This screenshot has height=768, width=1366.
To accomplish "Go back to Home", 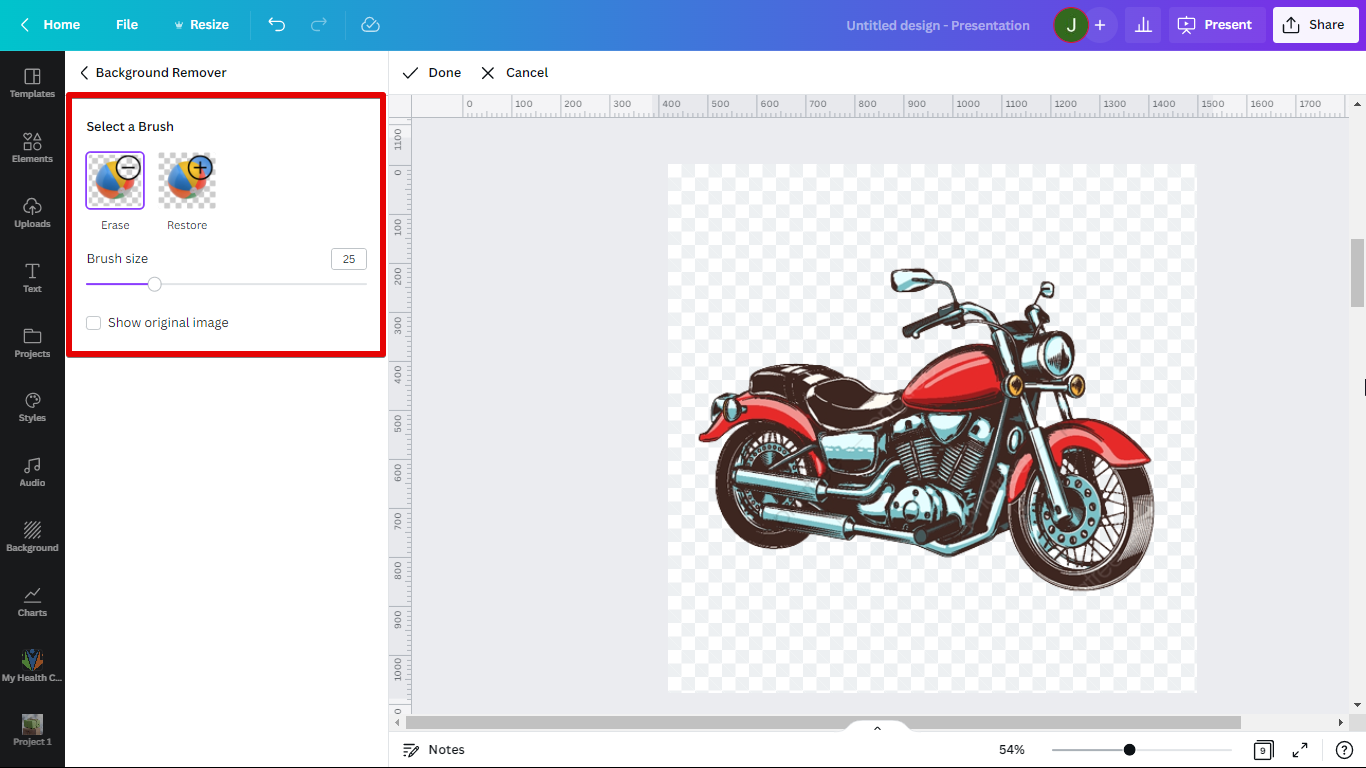I will [x=50, y=25].
